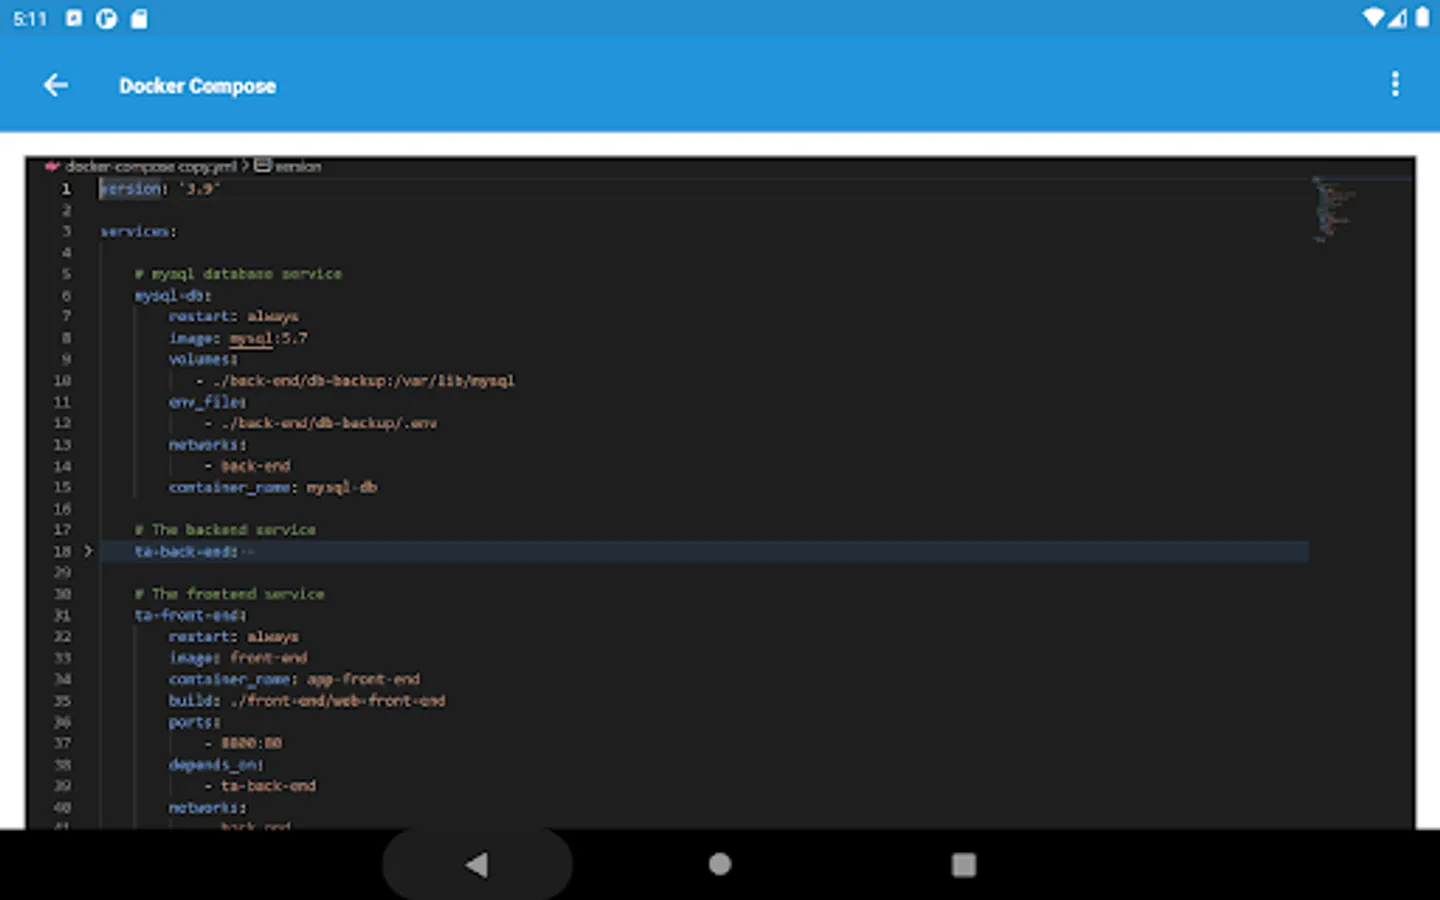Click the ta-front-end service name

[188, 615]
